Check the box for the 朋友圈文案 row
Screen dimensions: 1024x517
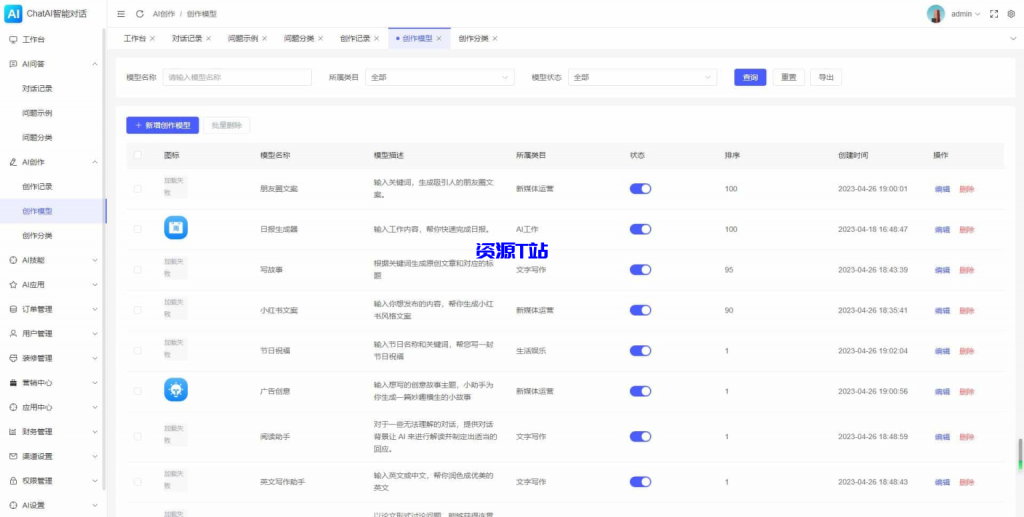pyautogui.click(x=137, y=189)
